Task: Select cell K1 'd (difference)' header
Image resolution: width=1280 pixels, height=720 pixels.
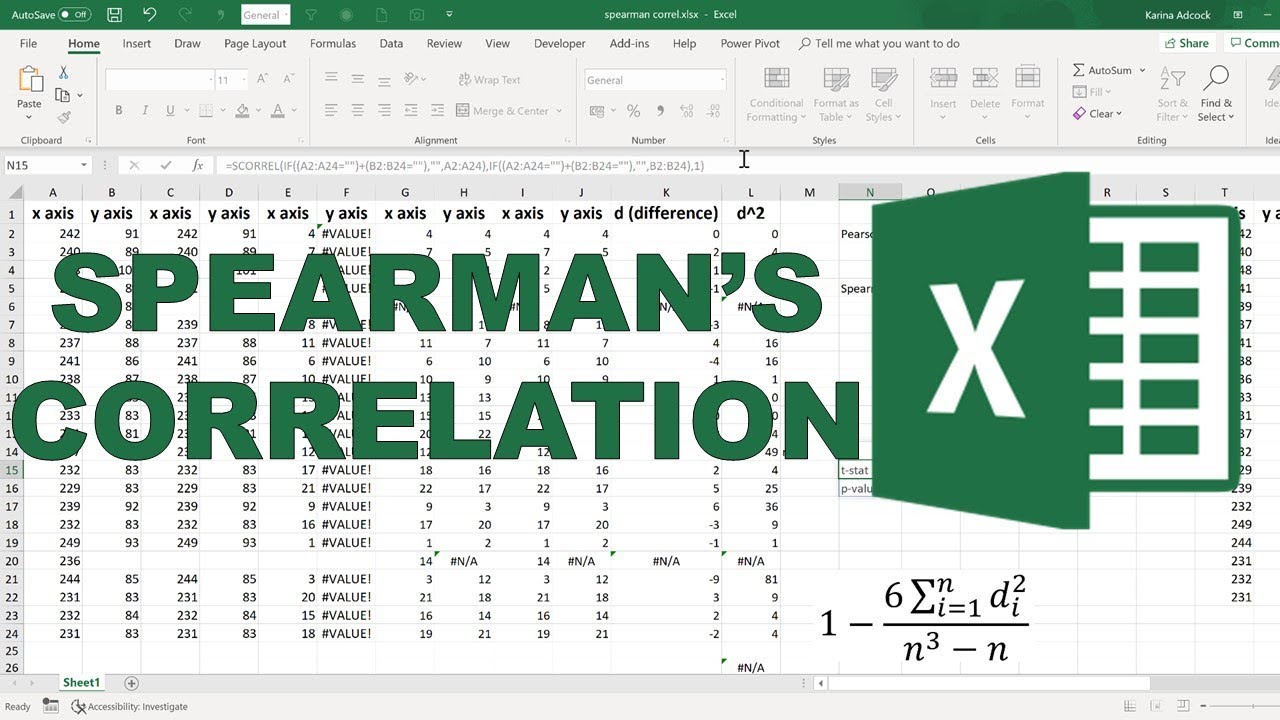Action: [x=666, y=213]
